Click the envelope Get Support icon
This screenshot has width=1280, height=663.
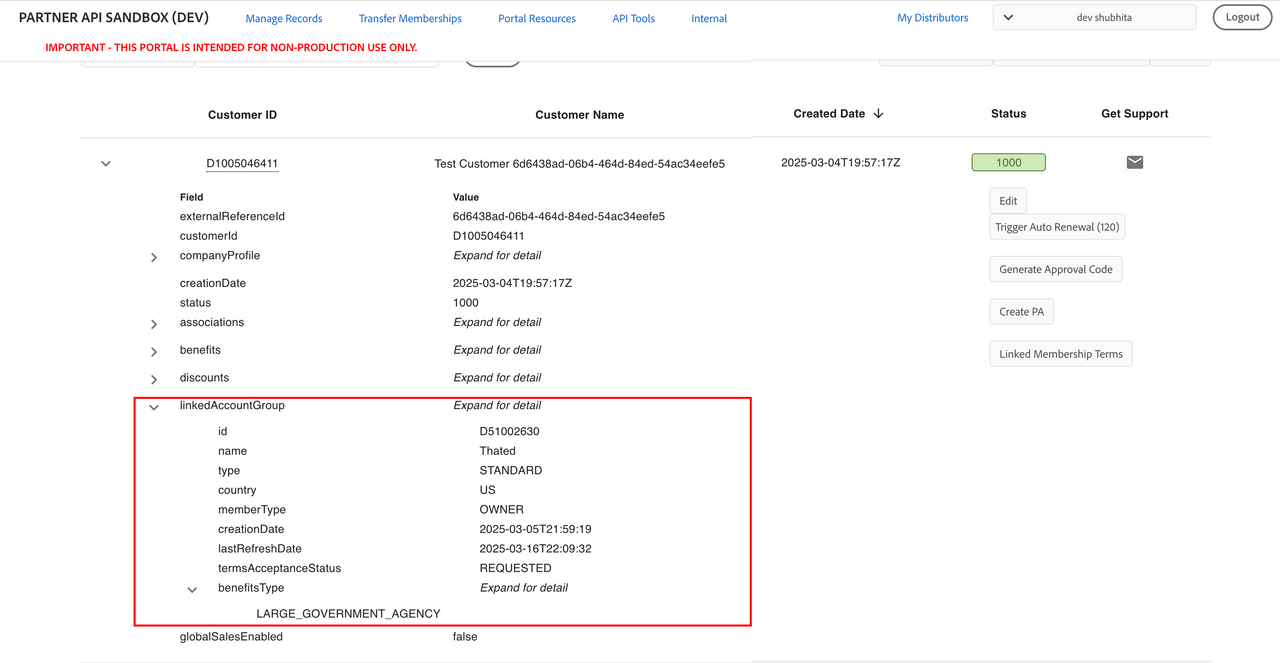pos(1134,162)
